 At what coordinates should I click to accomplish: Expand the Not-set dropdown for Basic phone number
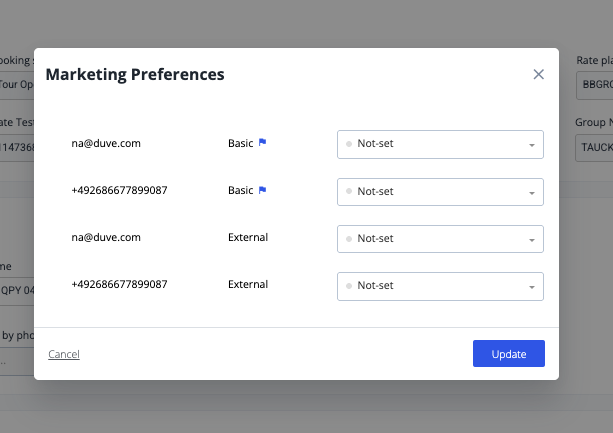[x=440, y=191]
